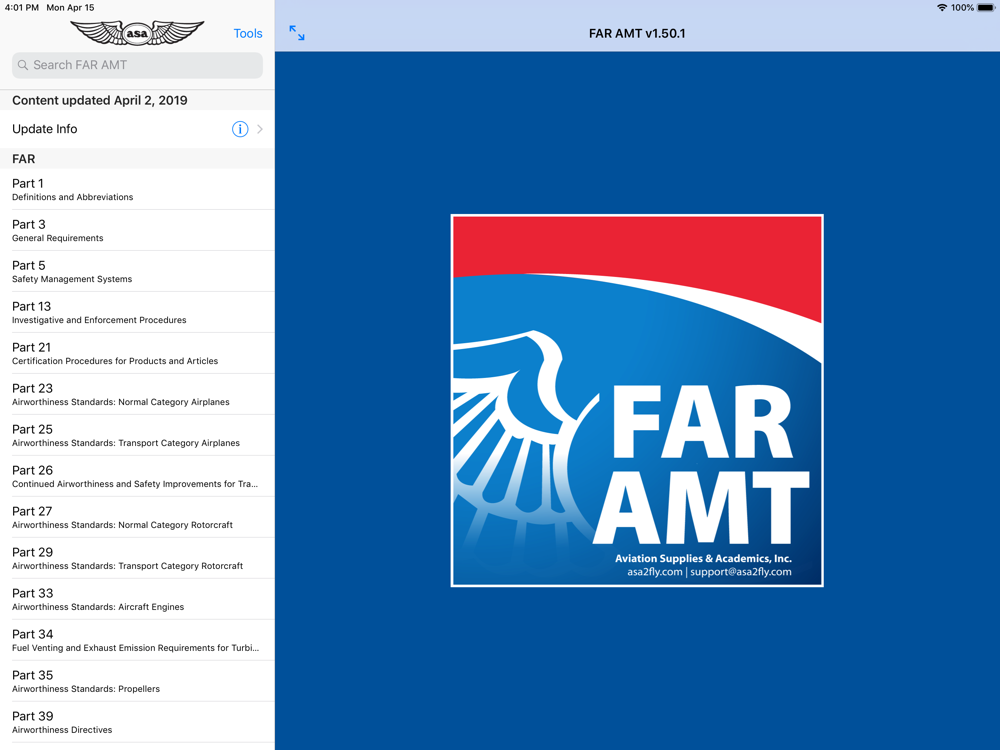1000x750 pixels.
Task: Open the Tools menu
Action: [248, 33]
